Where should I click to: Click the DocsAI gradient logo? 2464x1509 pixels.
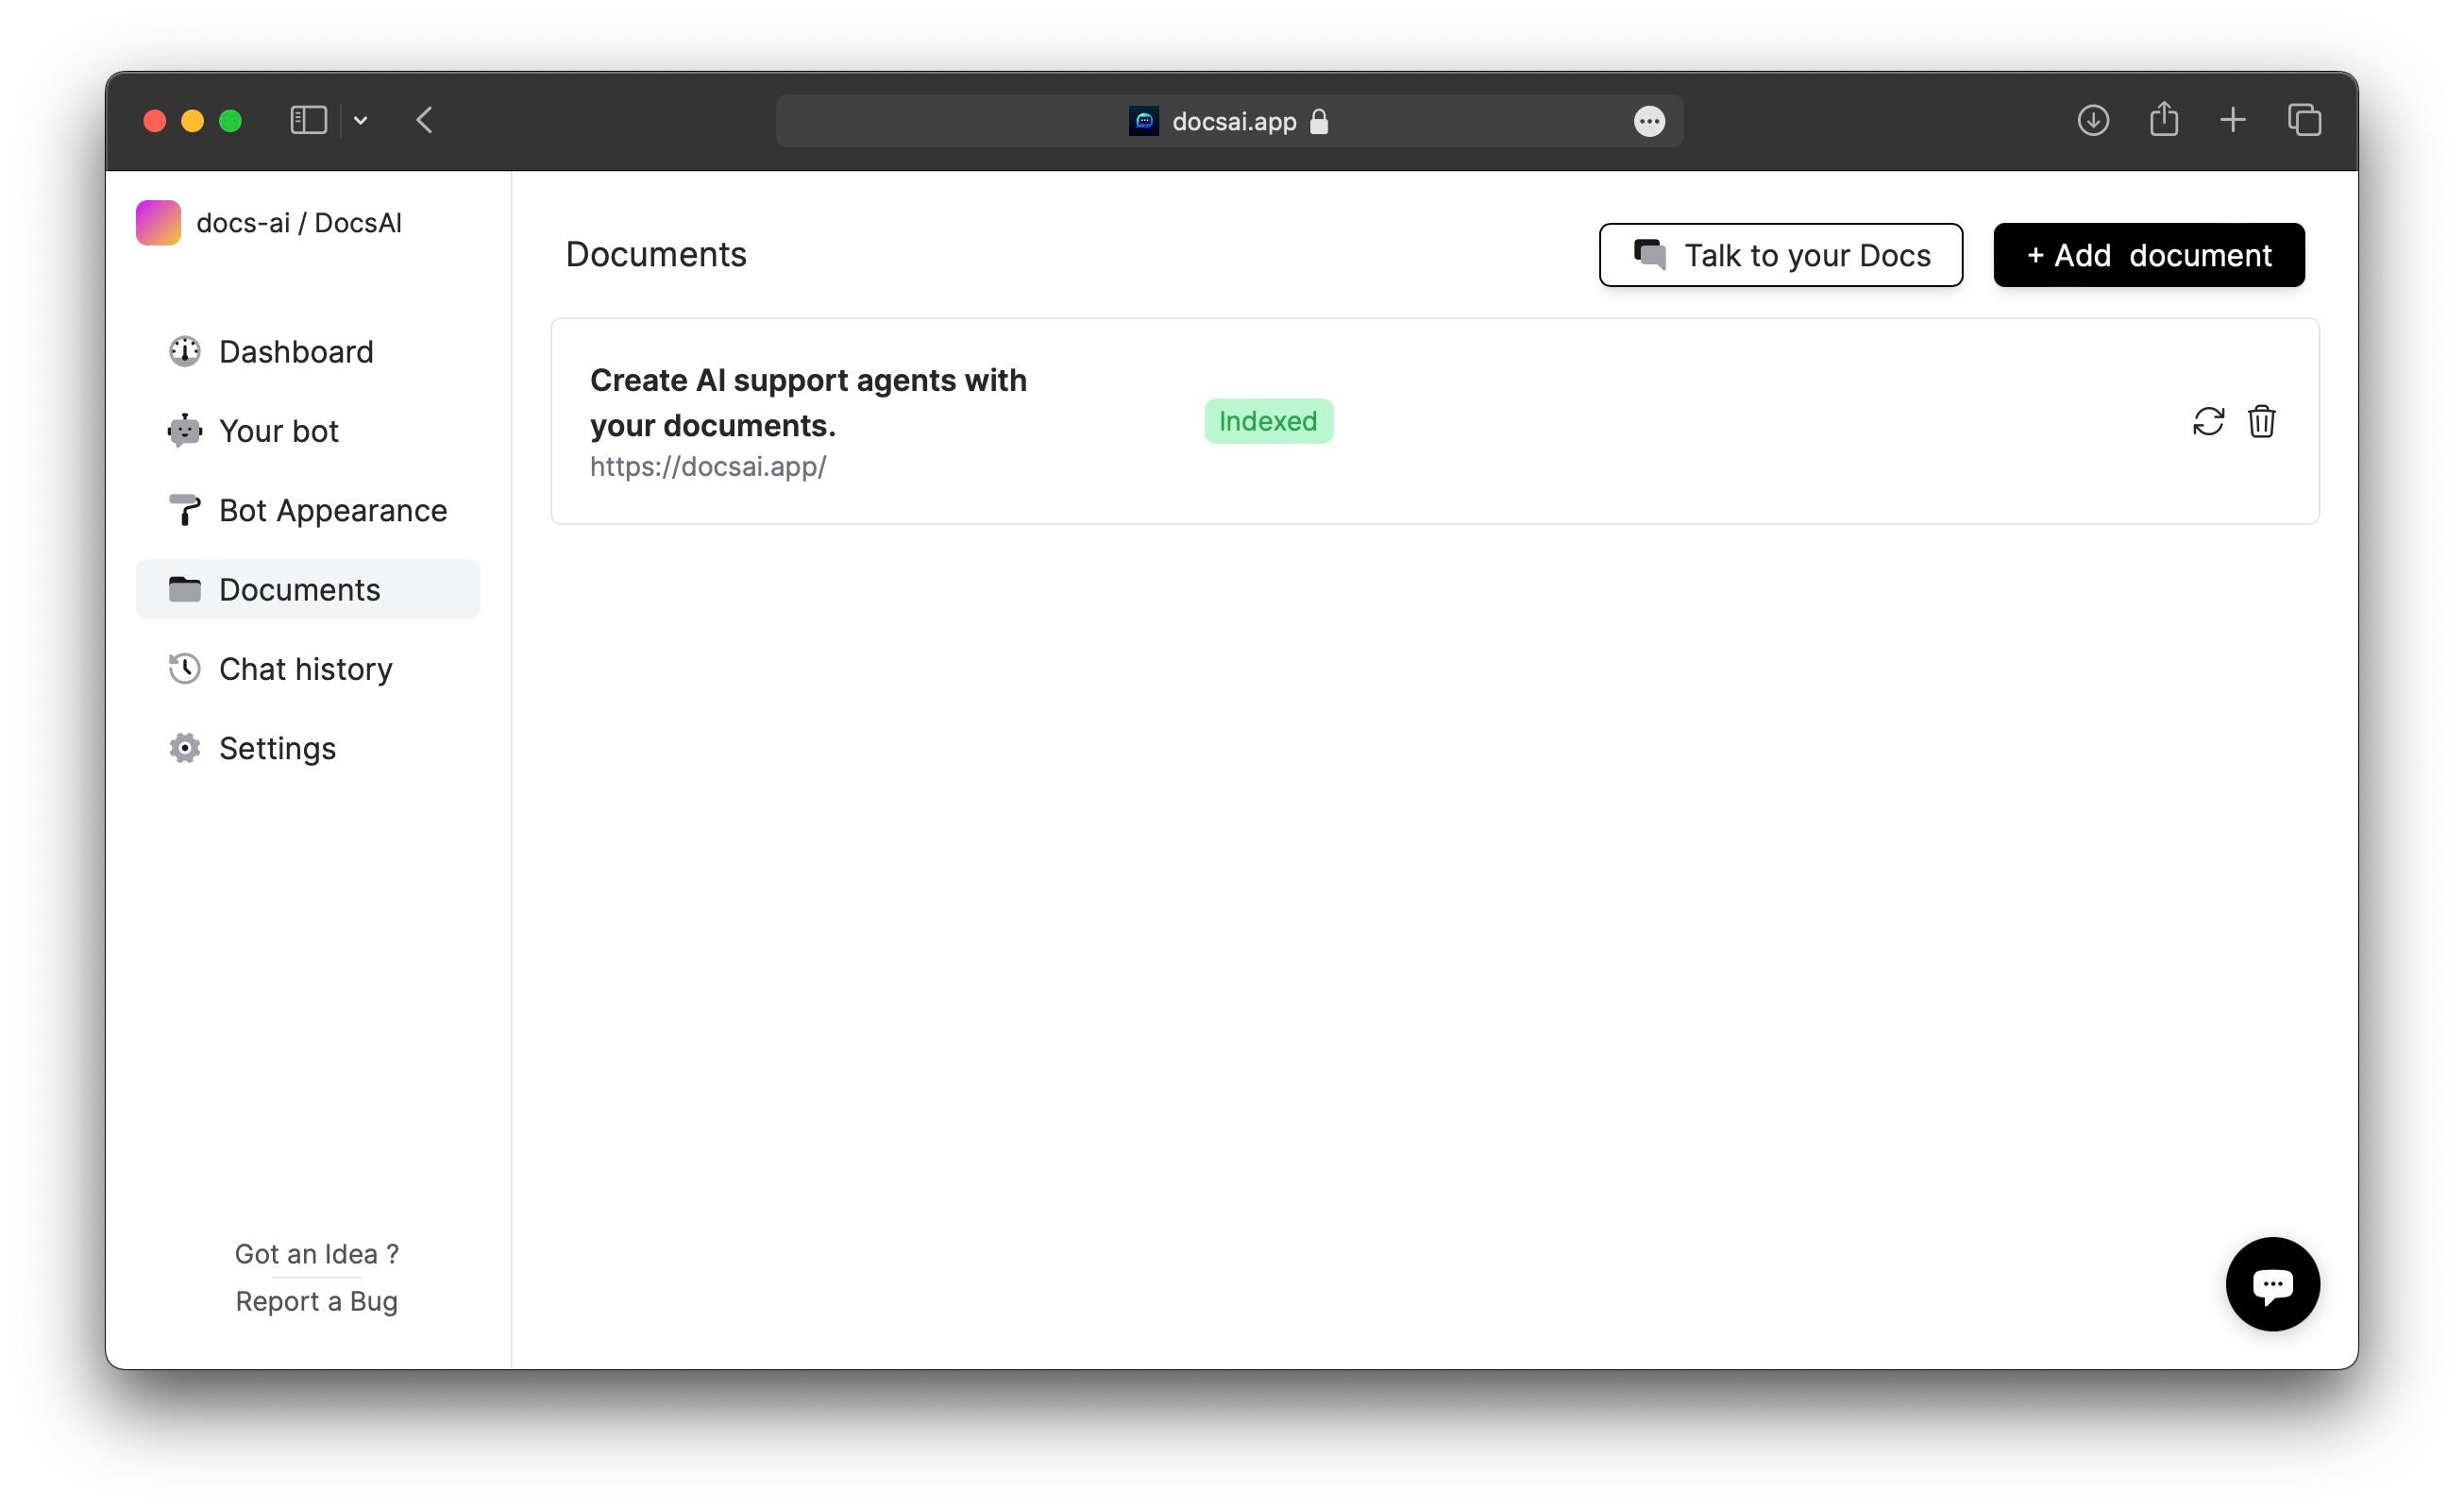pyautogui.click(x=158, y=222)
